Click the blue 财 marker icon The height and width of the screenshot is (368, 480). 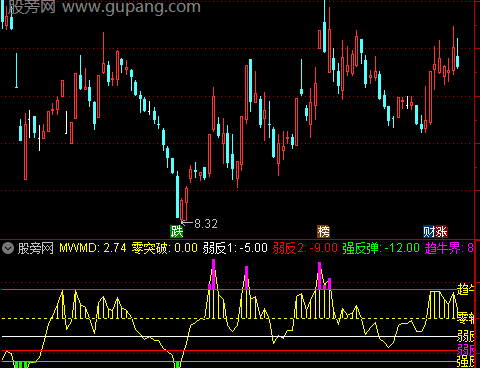click(x=429, y=231)
